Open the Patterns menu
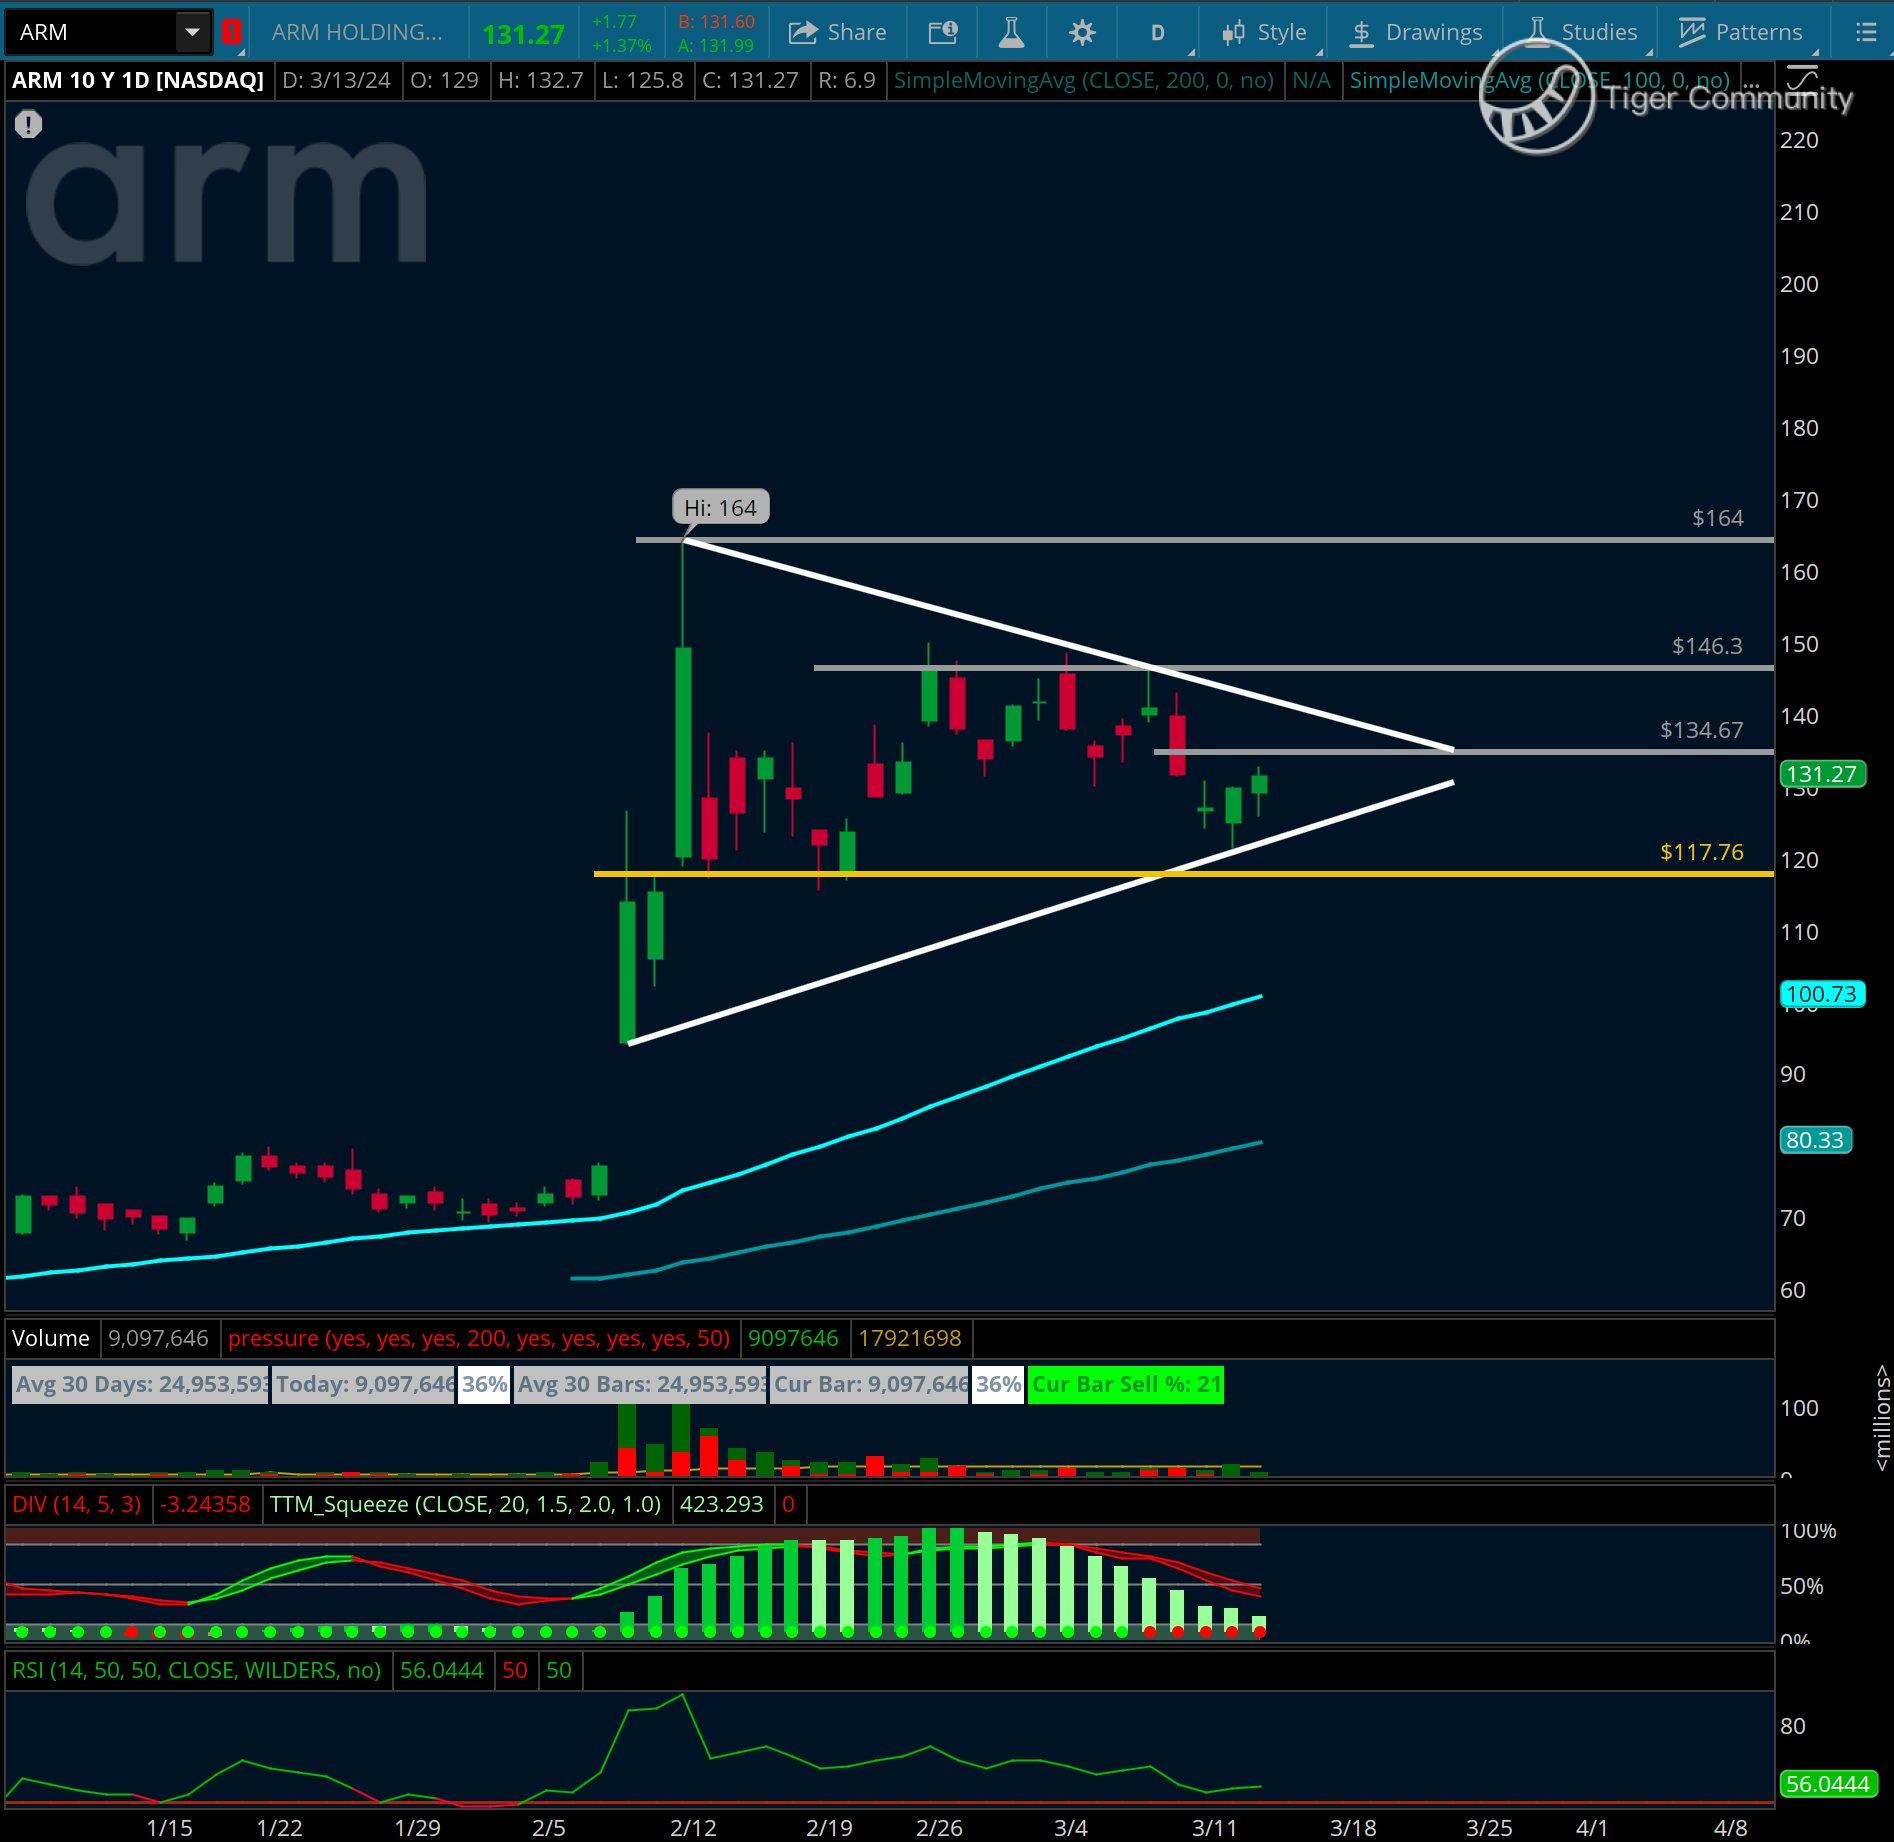This screenshot has height=1842, width=1894. [x=1741, y=33]
